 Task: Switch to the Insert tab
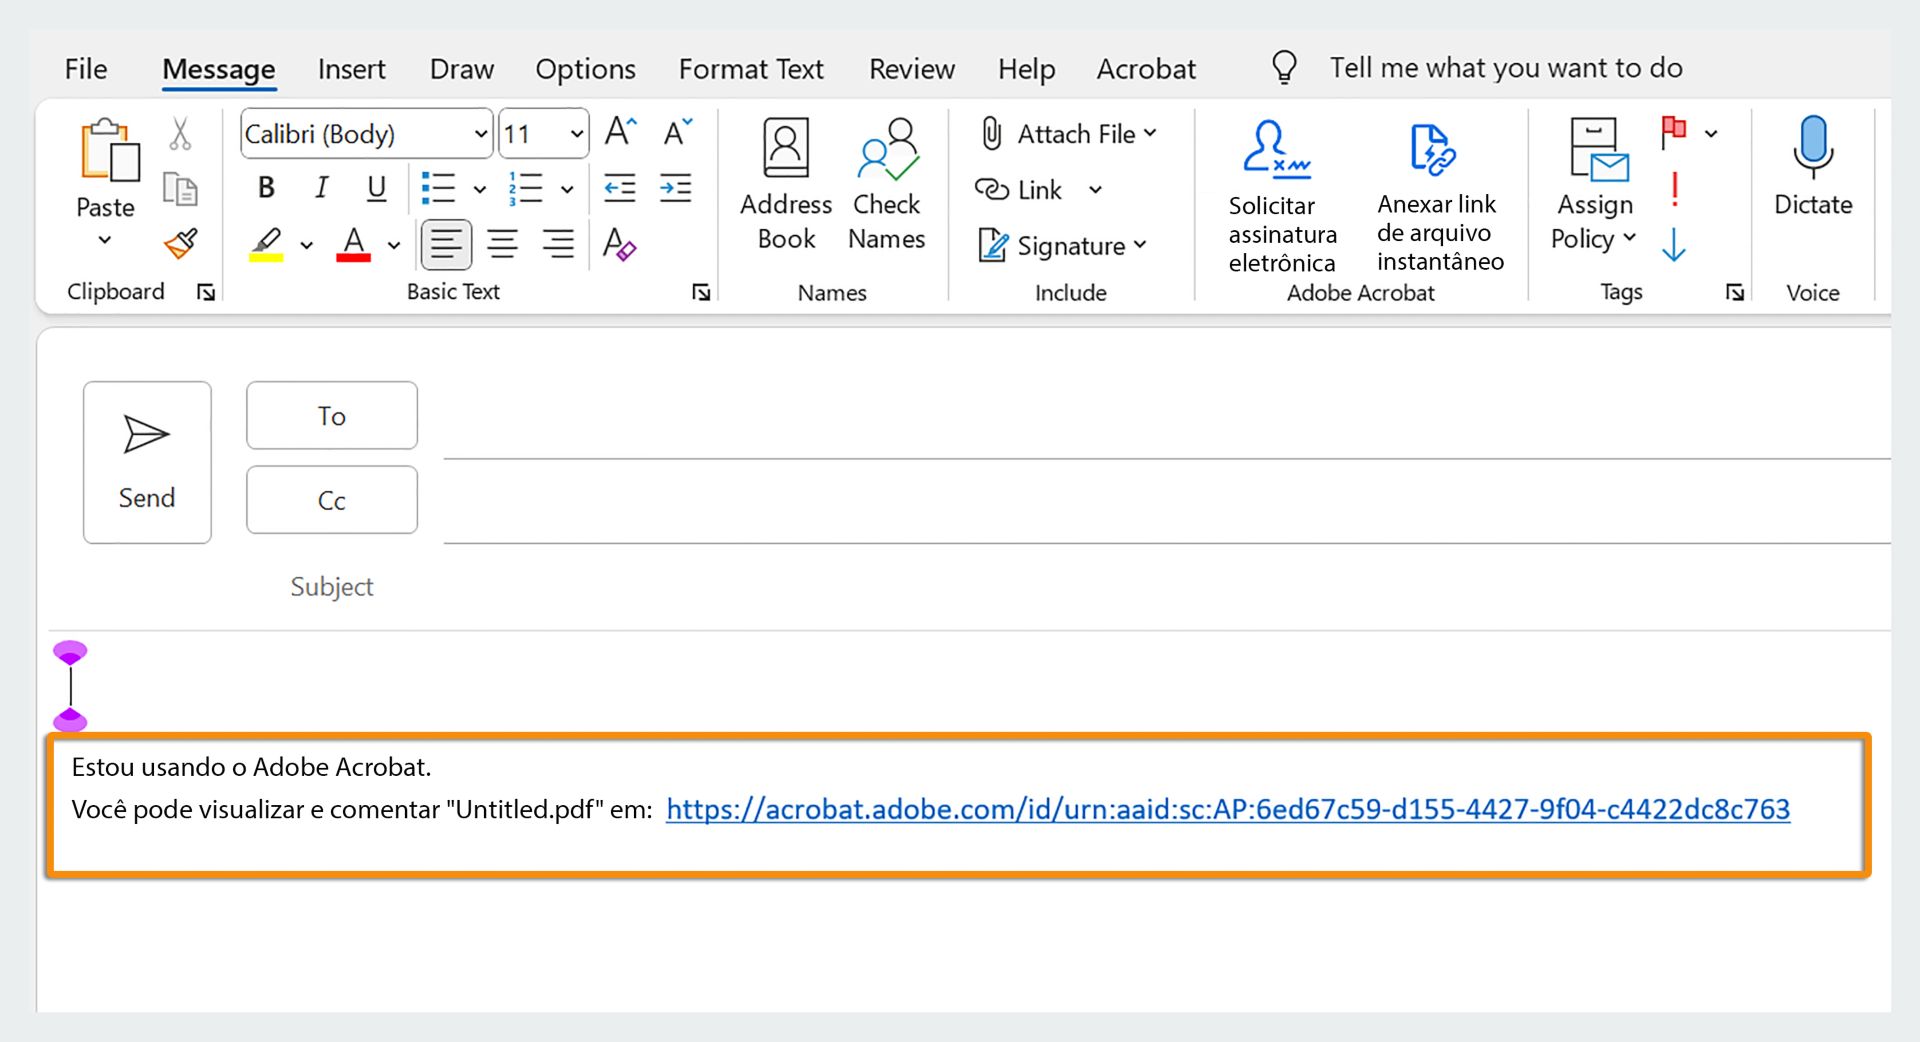pyautogui.click(x=351, y=69)
